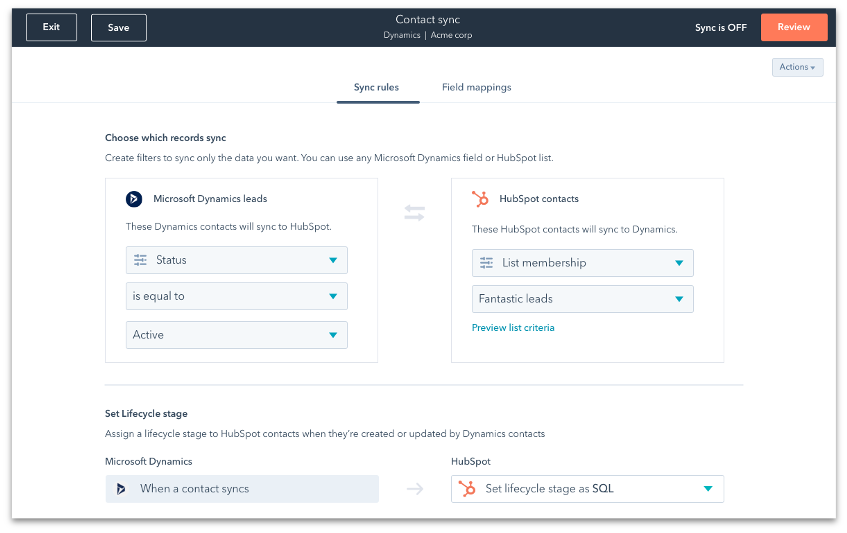Click the Dynamics icon in 'When a contact syncs'
Viewport: 847px width, 533px height.
(121, 489)
